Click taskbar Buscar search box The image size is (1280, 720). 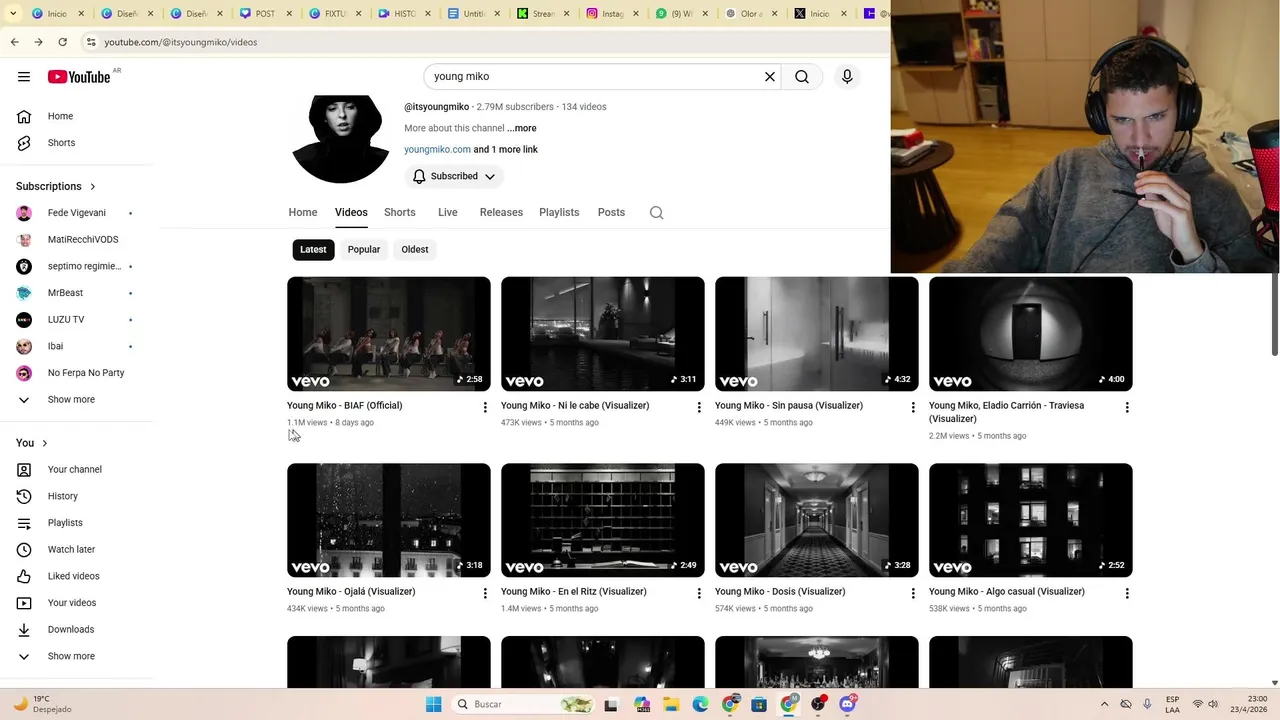pyautogui.click(x=520, y=704)
